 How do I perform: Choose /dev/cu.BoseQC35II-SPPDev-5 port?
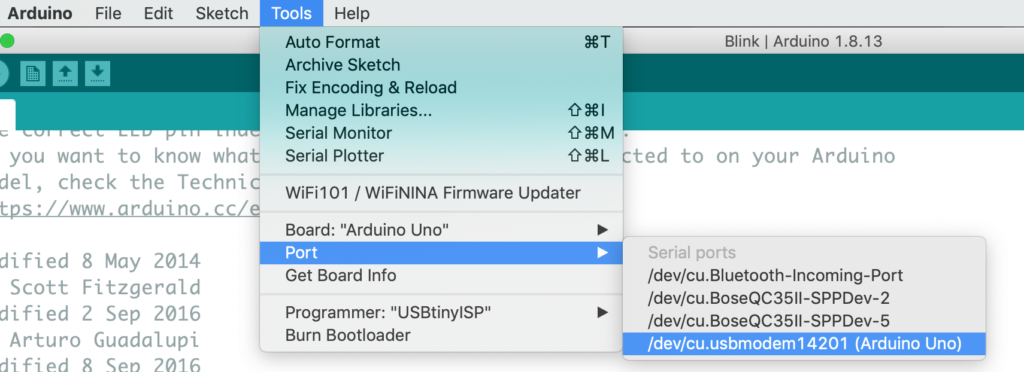tap(804, 321)
